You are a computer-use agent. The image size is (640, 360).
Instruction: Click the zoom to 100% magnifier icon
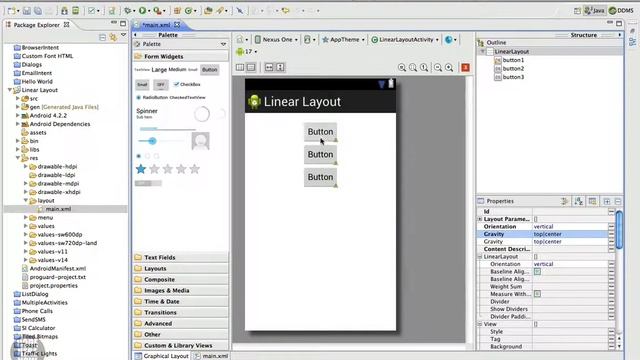coord(424,68)
